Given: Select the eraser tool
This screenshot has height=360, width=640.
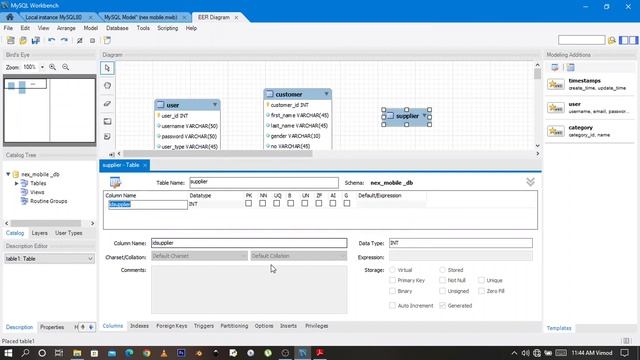Looking at the screenshot, I should pos(107,104).
